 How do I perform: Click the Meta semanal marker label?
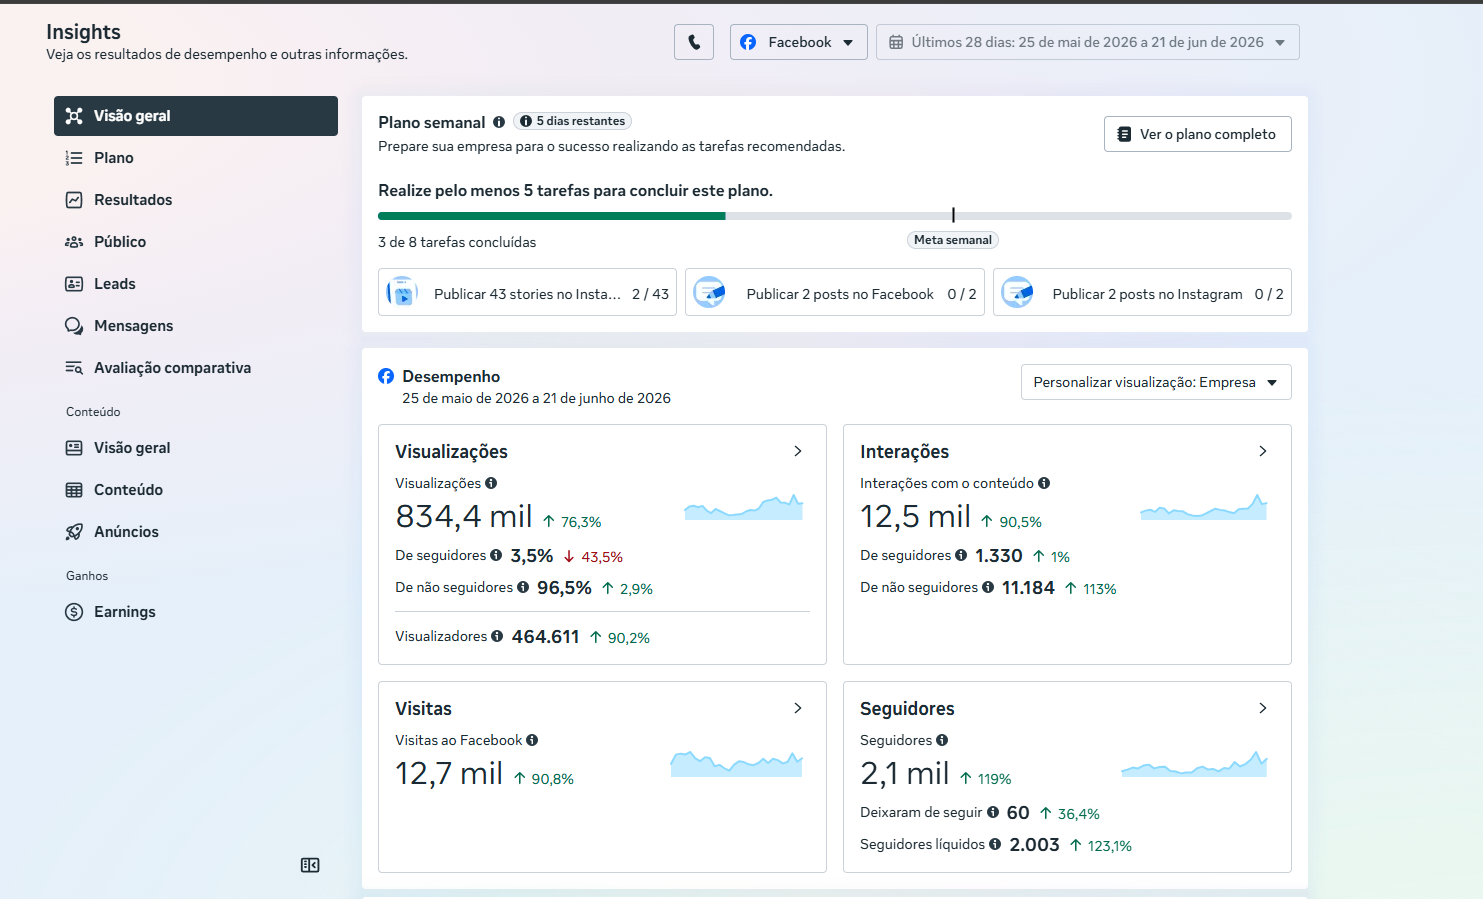tap(953, 240)
